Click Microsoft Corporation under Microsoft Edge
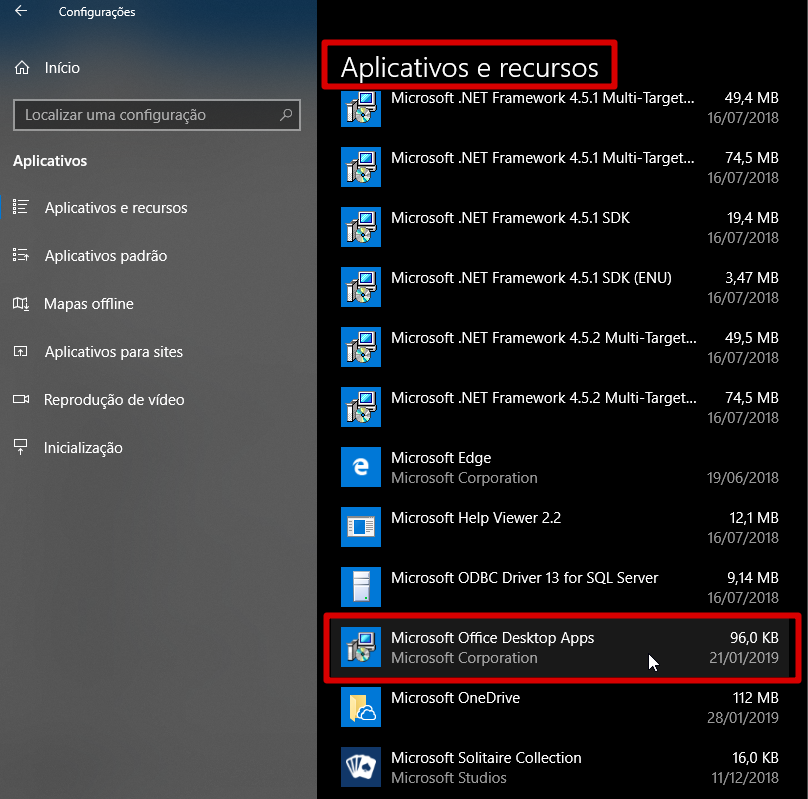The width and height of the screenshot is (808, 799). [464, 478]
